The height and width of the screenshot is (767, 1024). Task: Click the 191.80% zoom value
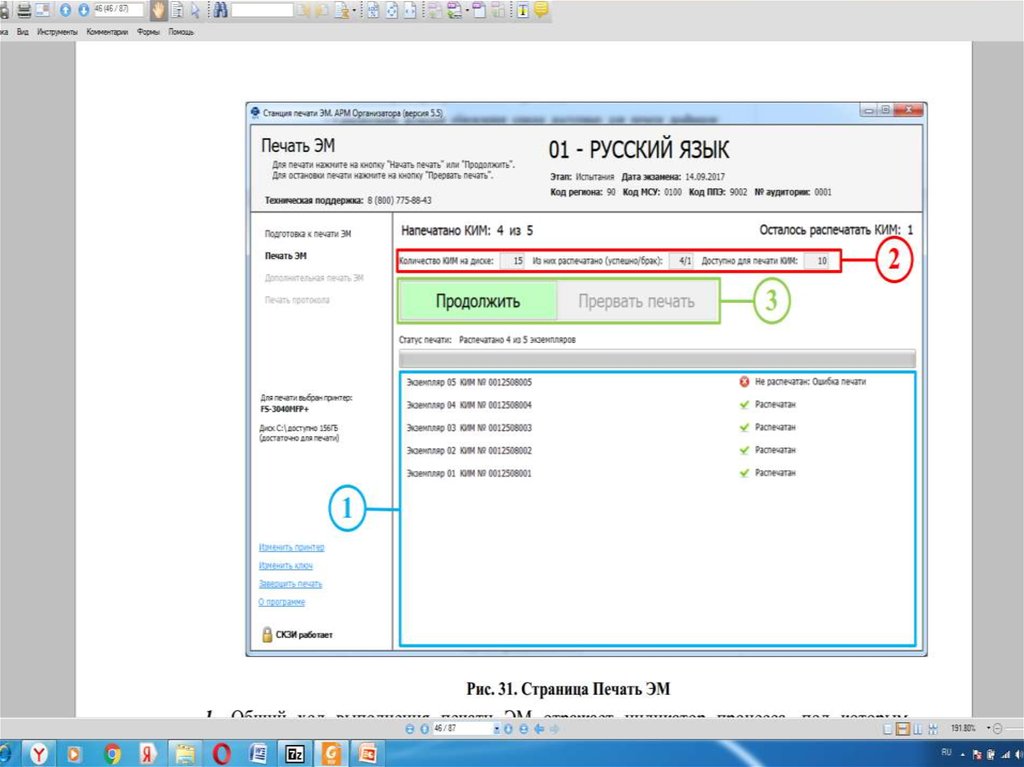pyautogui.click(x=963, y=728)
